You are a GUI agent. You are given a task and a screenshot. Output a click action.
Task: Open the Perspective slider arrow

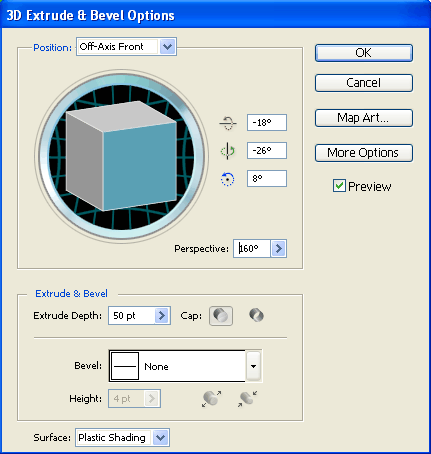point(279,249)
